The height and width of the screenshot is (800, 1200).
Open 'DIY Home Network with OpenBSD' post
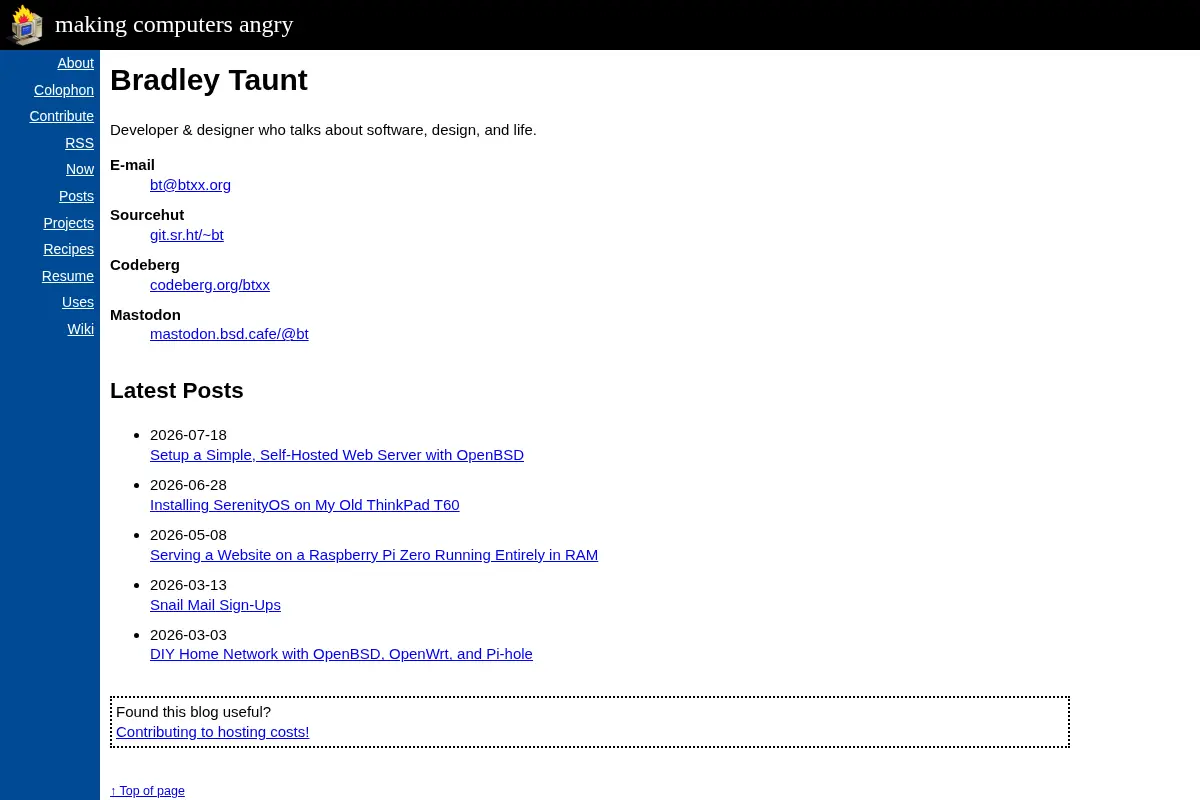click(341, 654)
